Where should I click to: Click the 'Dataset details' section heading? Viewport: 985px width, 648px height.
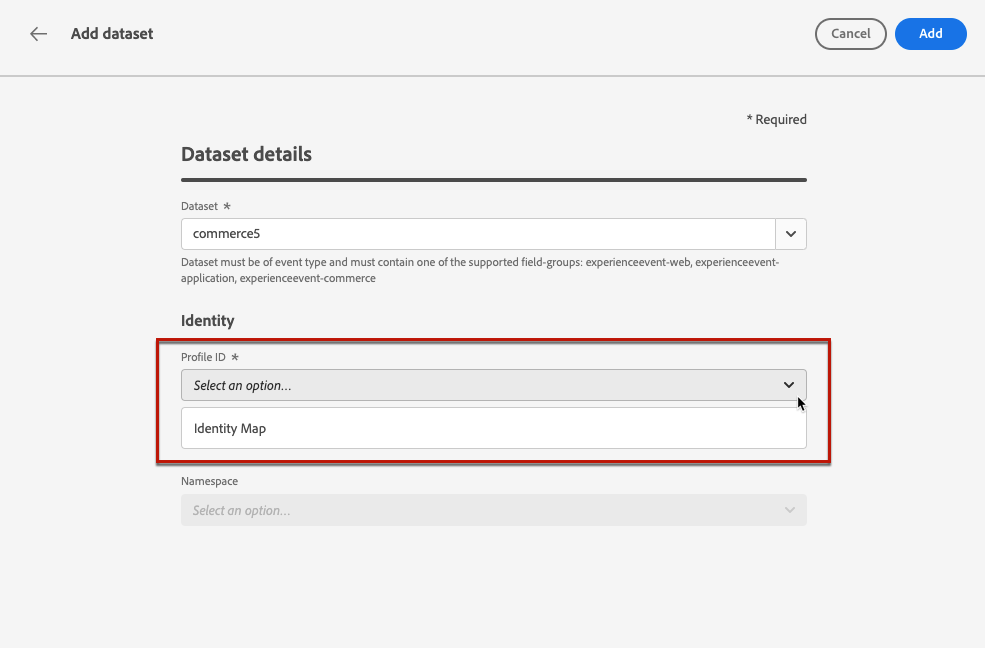(x=246, y=155)
